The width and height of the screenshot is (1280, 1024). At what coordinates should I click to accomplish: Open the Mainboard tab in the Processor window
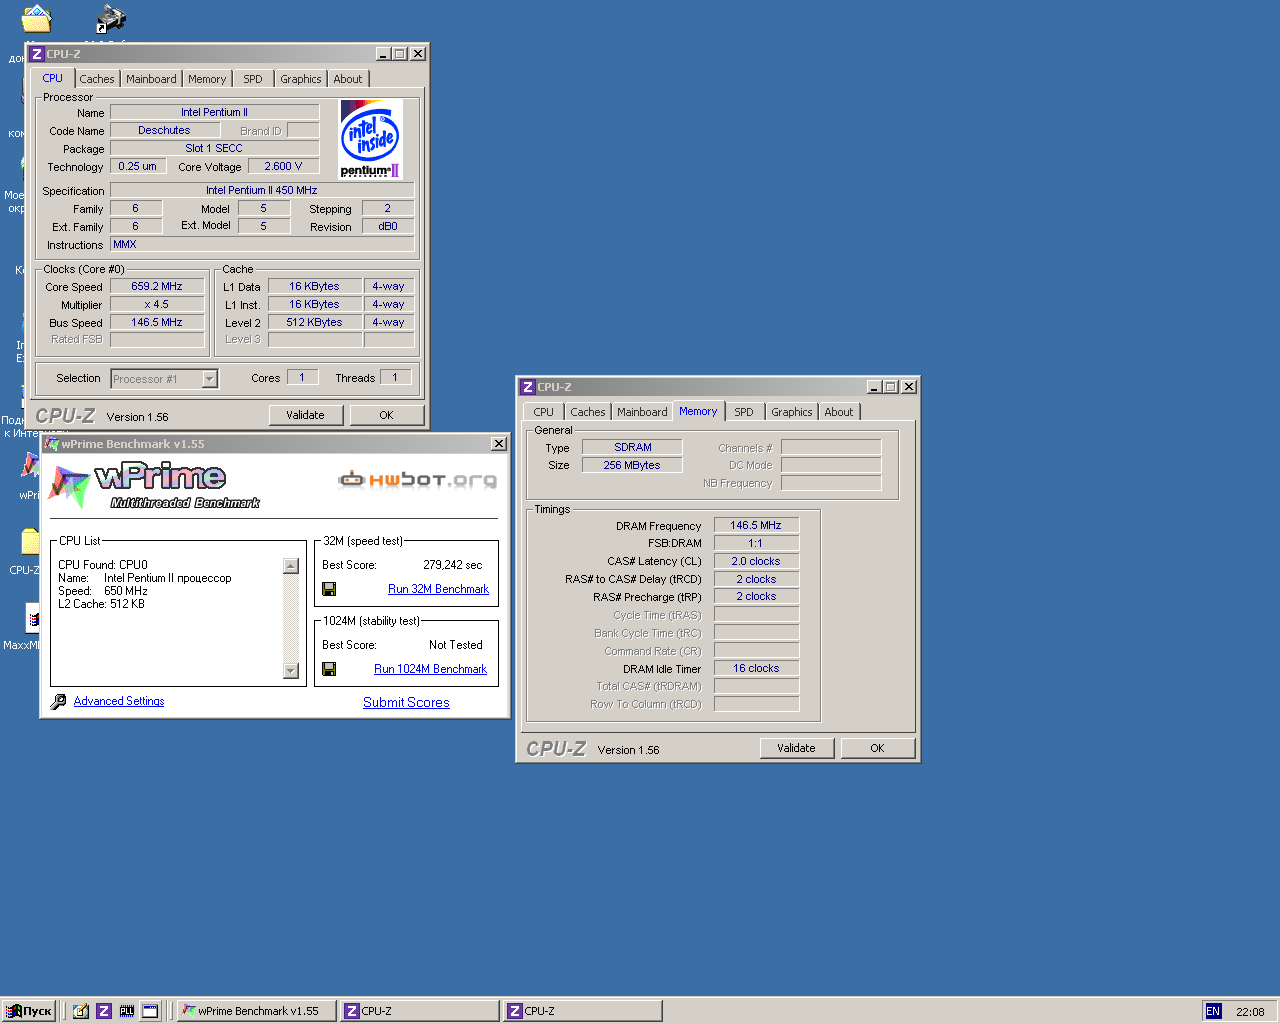tap(151, 79)
